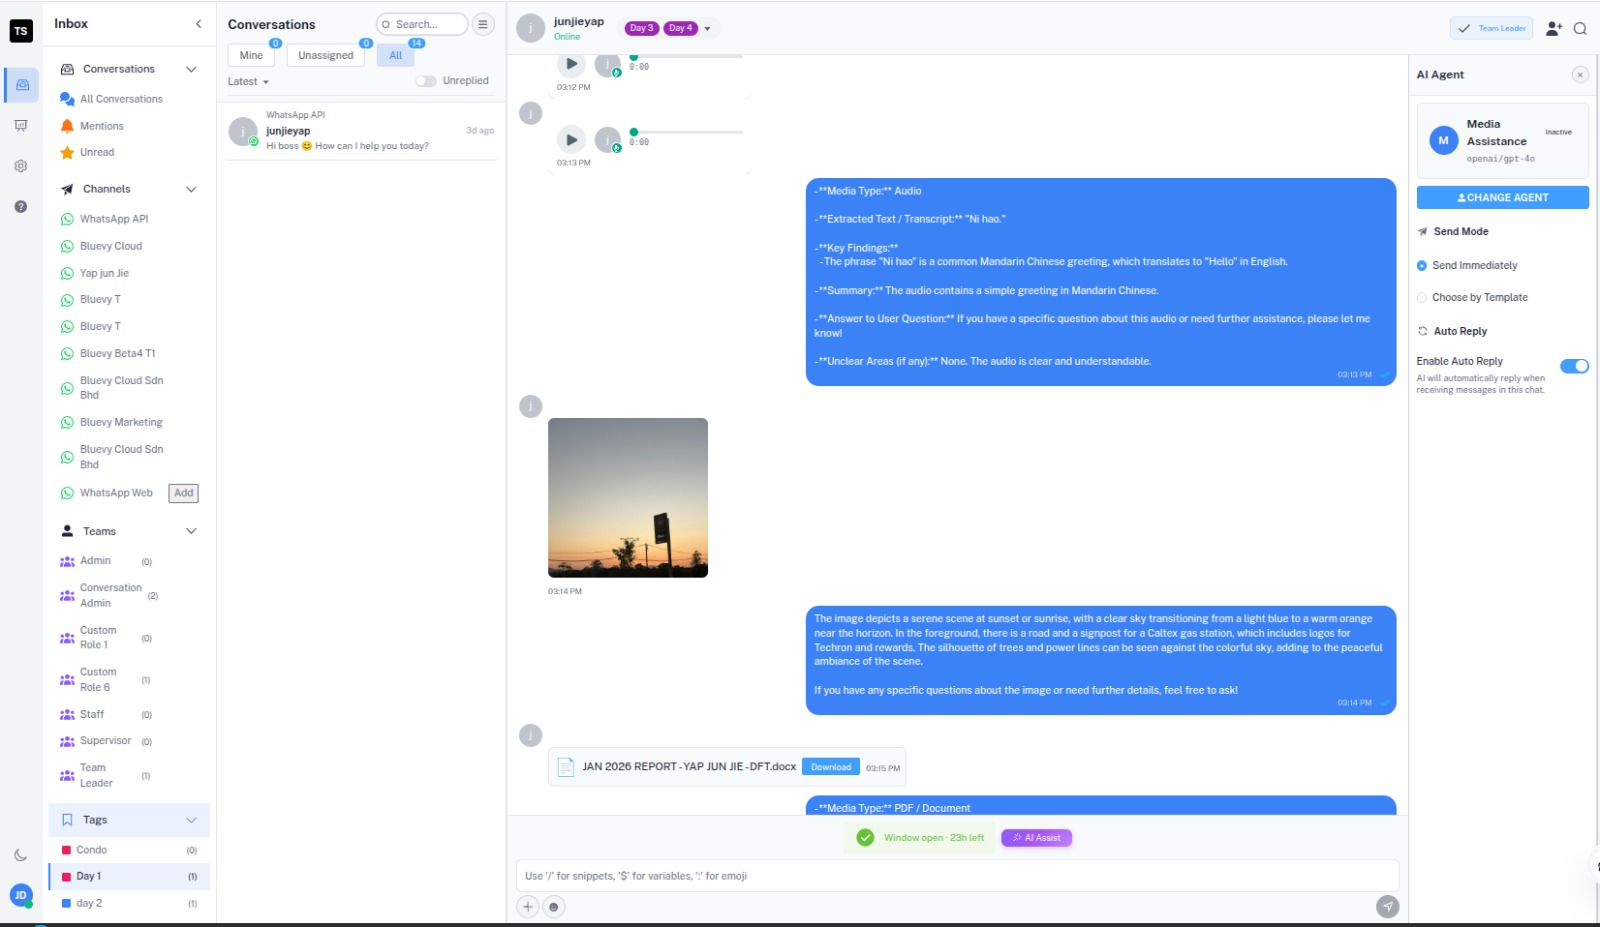Open conversation list filter menu icon
The height and width of the screenshot is (927, 1600).
click(x=483, y=24)
